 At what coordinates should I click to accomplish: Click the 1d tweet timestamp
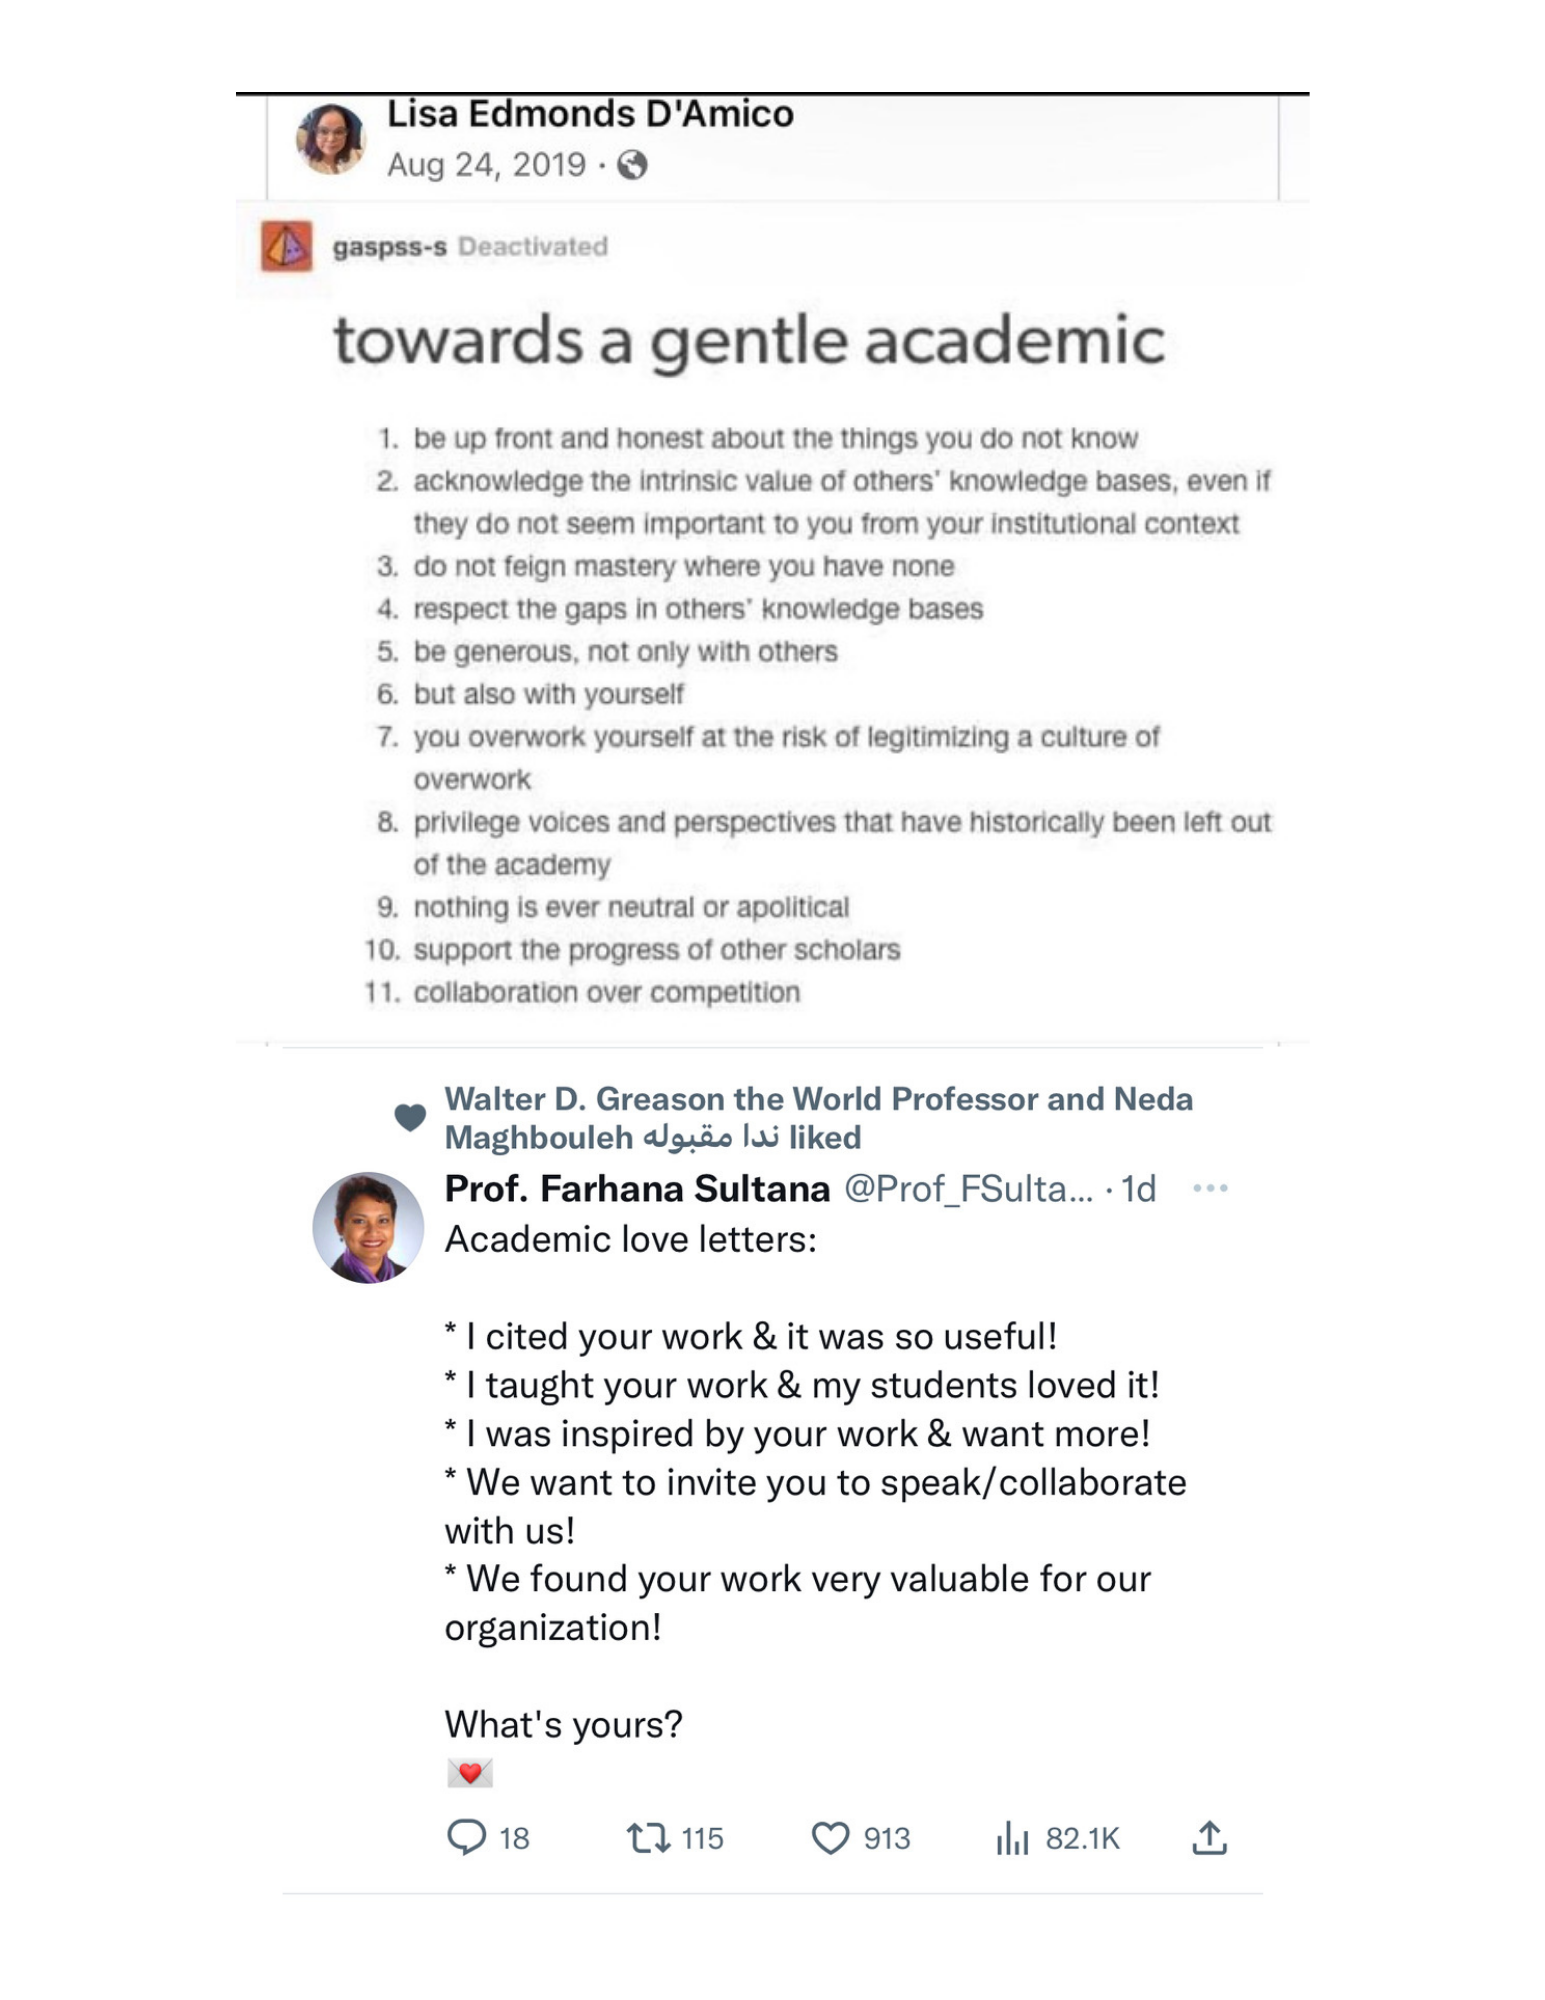pyautogui.click(x=1138, y=1188)
